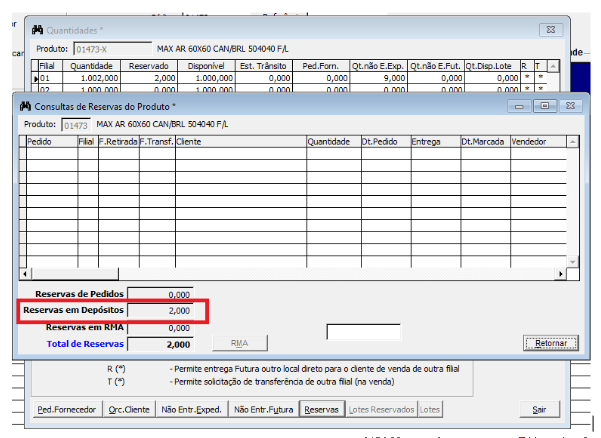Click Quantidades grid scroll up arrow
This screenshot has width=601, height=438.
tap(553, 66)
